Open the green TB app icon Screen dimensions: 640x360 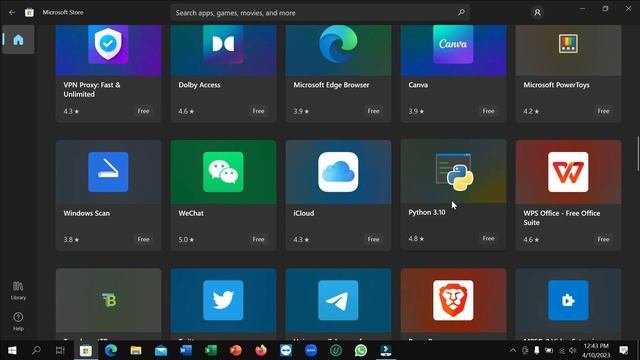[x=109, y=300]
